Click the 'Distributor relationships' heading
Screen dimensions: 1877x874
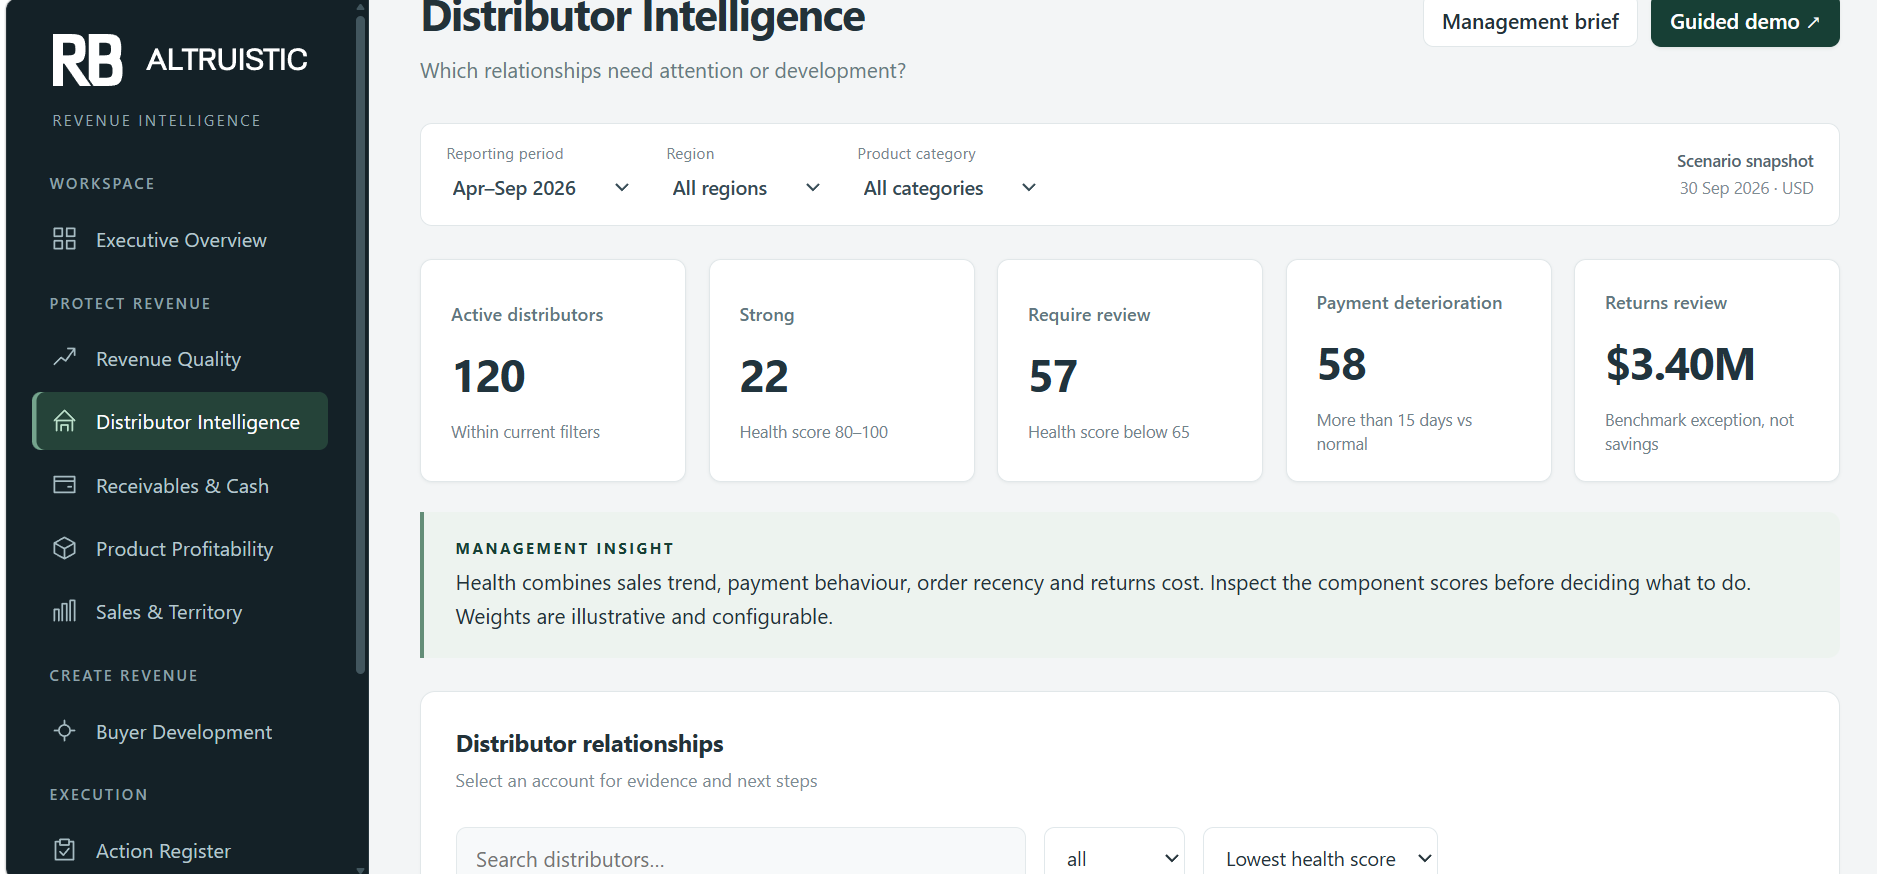pos(590,744)
